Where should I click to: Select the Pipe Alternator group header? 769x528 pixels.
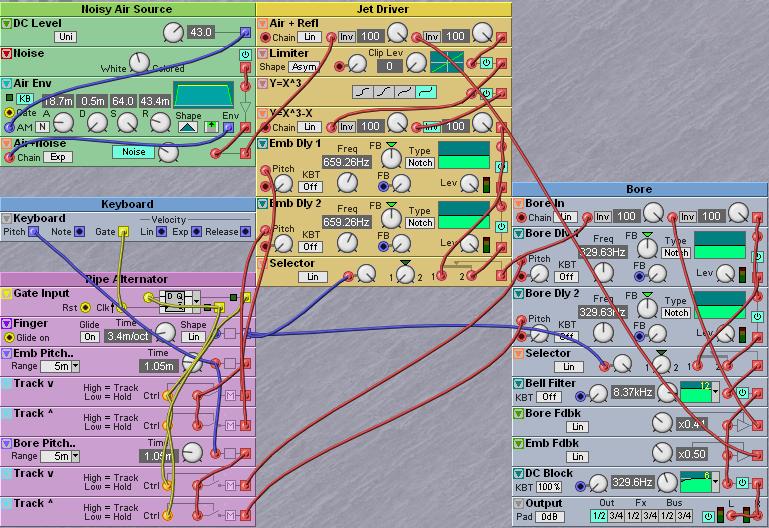[x=127, y=279]
